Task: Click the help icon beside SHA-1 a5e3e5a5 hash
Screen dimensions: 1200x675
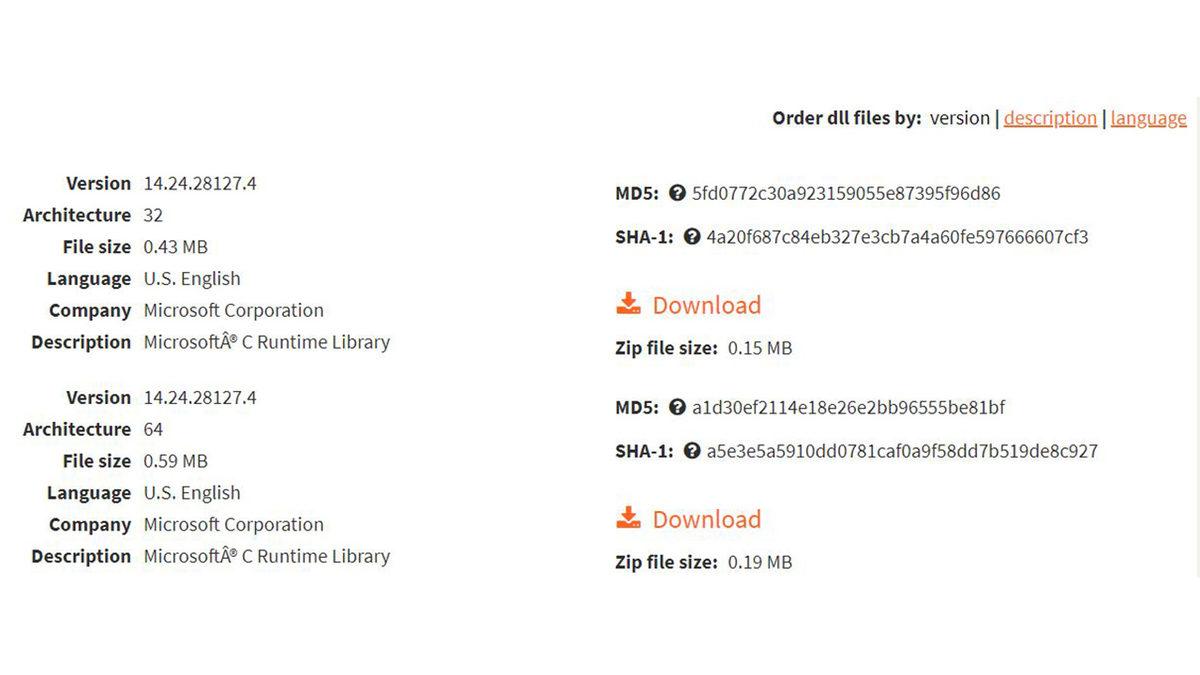Action: pos(692,451)
